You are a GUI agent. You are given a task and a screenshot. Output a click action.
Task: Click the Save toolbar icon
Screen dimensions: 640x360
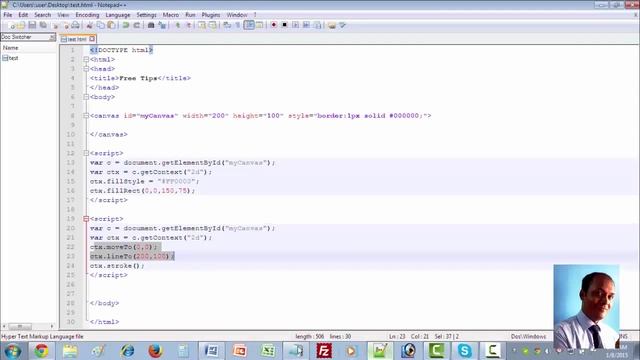pyautogui.click(x=32, y=25)
